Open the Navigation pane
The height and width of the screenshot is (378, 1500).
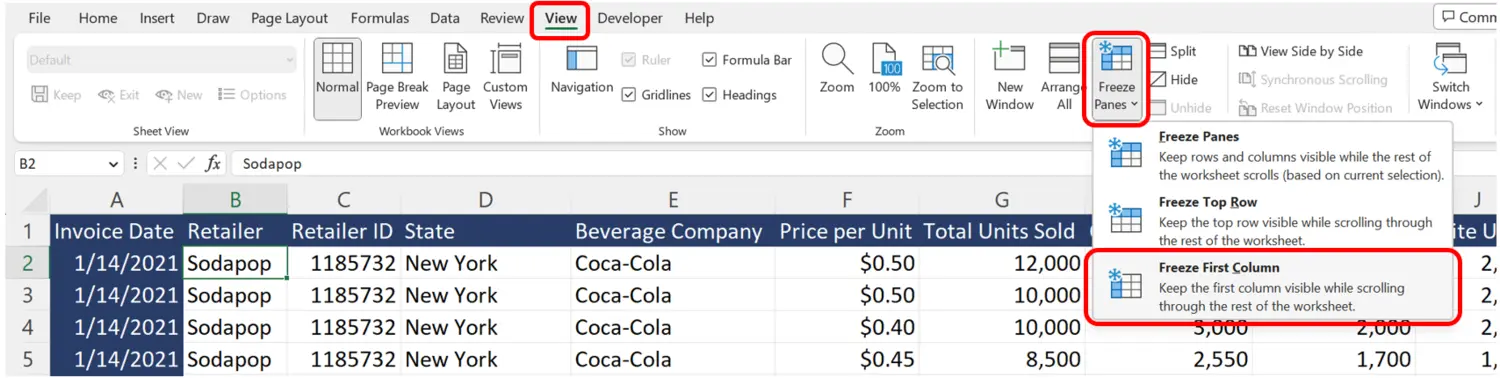point(582,70)
